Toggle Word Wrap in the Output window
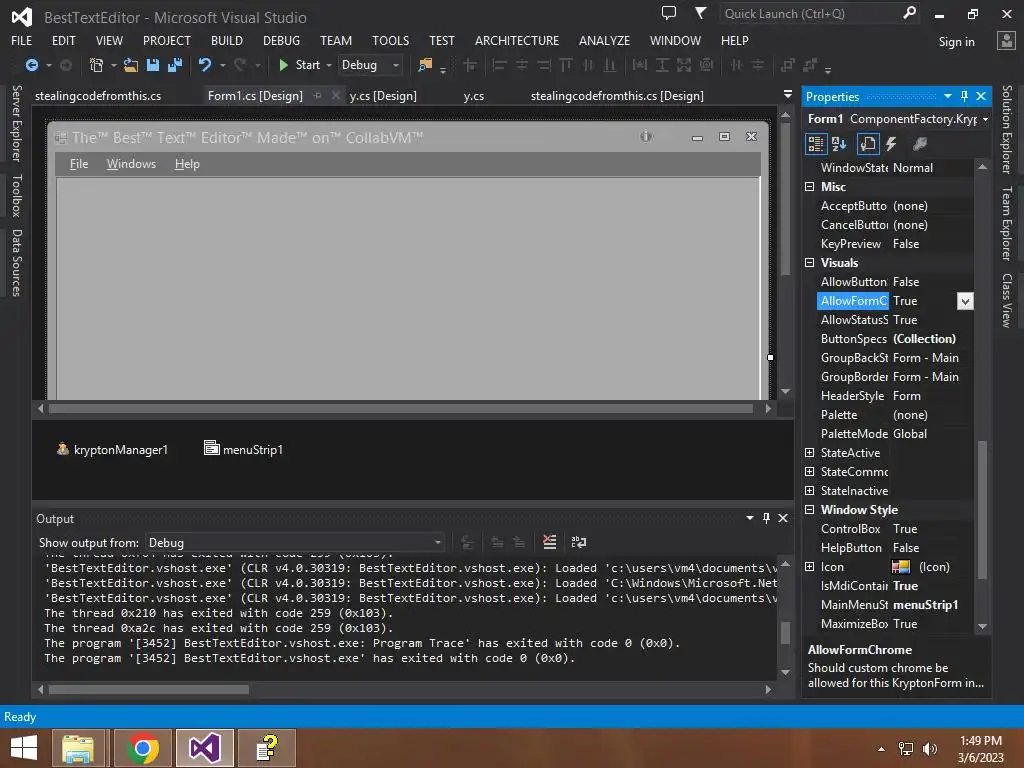Viewport: 1024px width, 768px height. tap(579, 542)
